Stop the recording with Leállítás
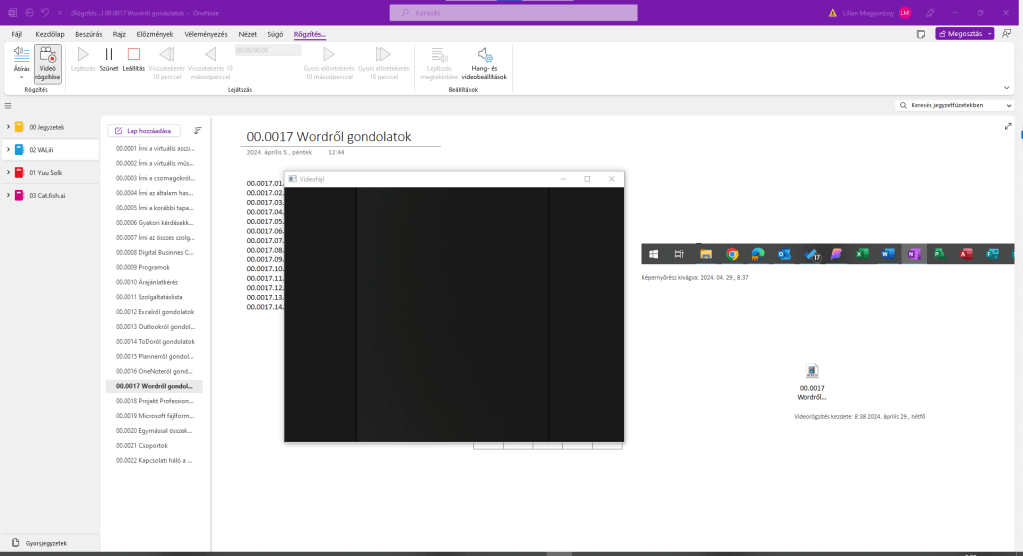The height and width of the screenshot is (556, 1023). 134,59
